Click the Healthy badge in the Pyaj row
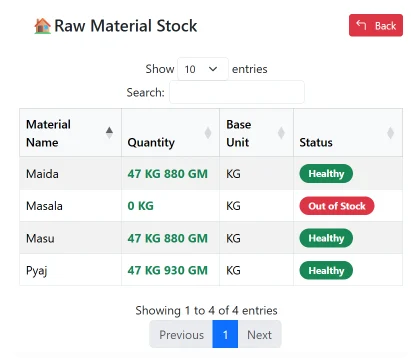The width and height of the screenshot is (417, 360). click(326, 270)
